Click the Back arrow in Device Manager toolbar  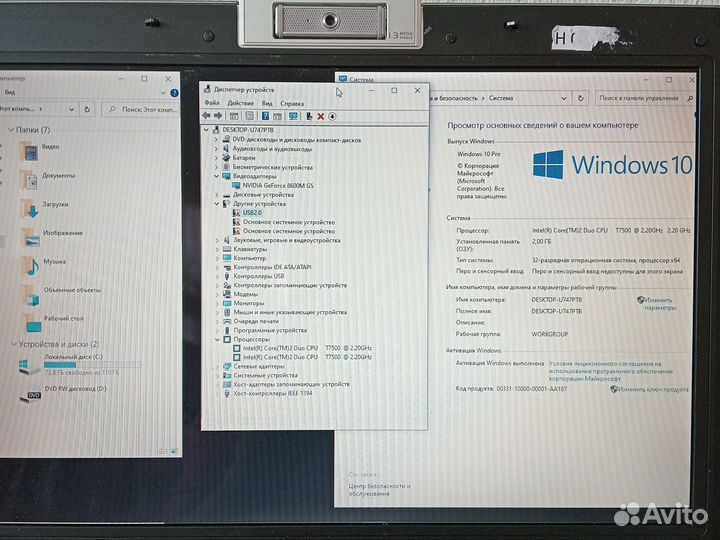click(206, 116)
